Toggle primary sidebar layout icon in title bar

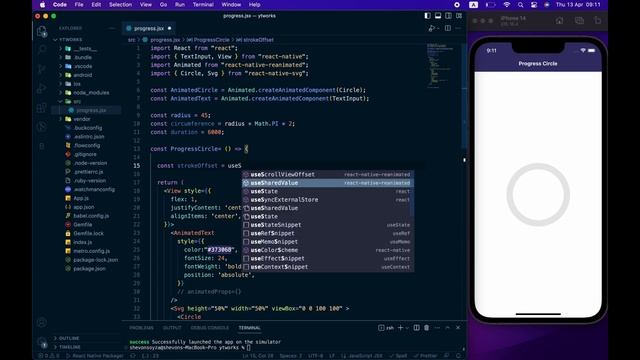427,16
